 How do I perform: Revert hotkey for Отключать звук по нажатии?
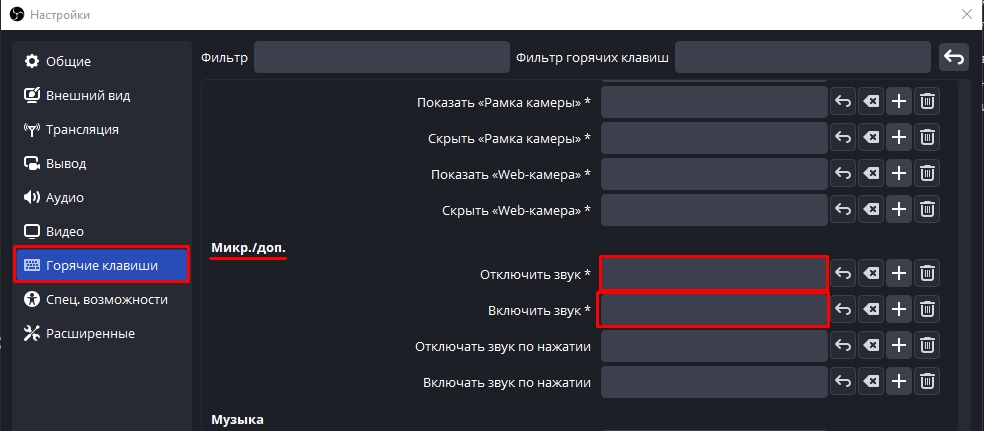click(843, 345)
